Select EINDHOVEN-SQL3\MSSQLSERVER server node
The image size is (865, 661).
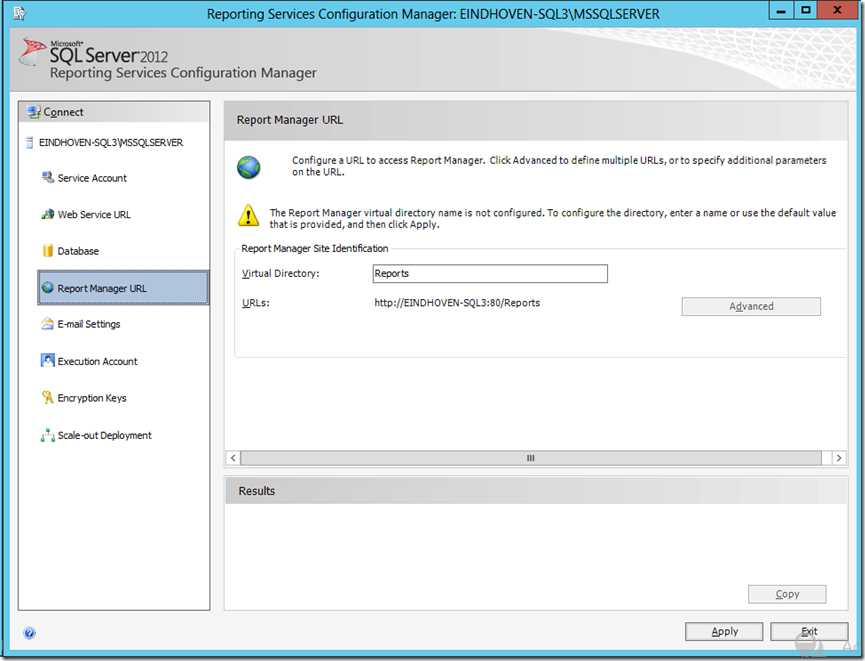click(x=110, y=142)
